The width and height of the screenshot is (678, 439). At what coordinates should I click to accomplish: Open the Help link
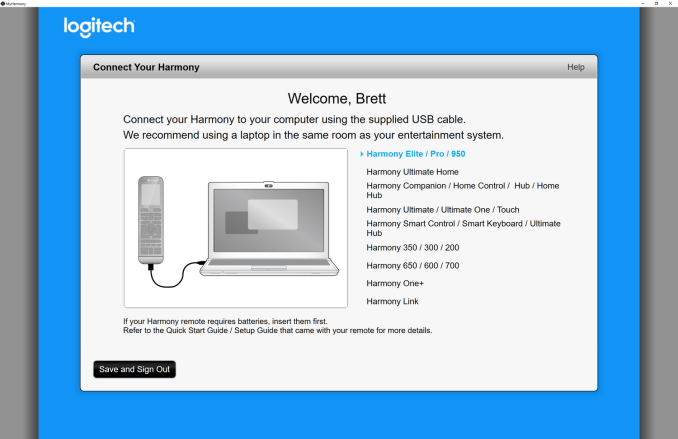576,67
